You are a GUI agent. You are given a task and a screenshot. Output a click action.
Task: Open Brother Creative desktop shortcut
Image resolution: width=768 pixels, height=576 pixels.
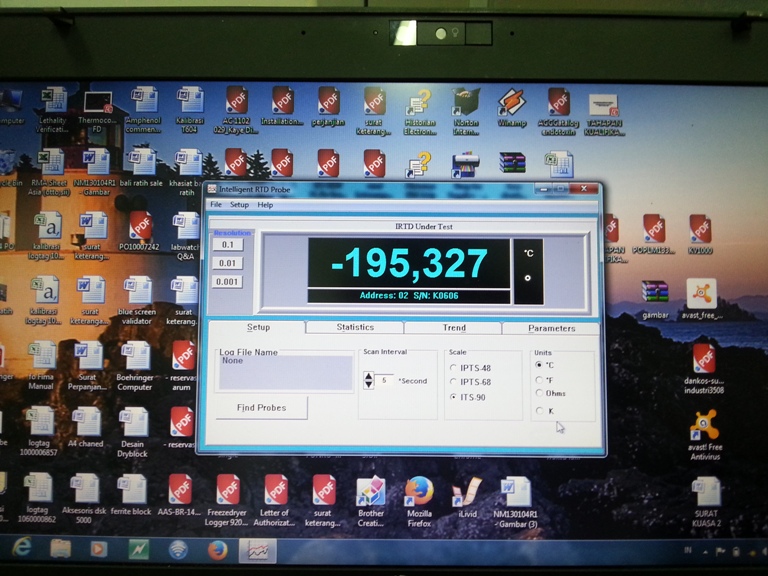pos(371,492)
